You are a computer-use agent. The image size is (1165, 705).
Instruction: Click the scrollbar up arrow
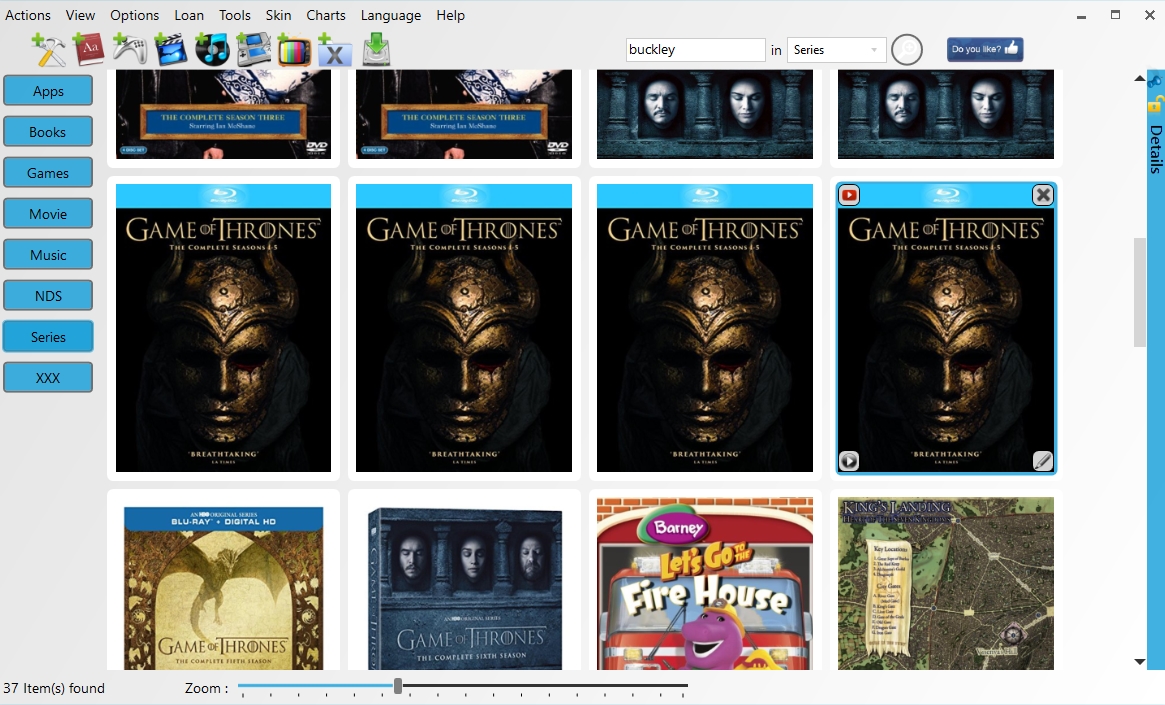[1140, 78]
